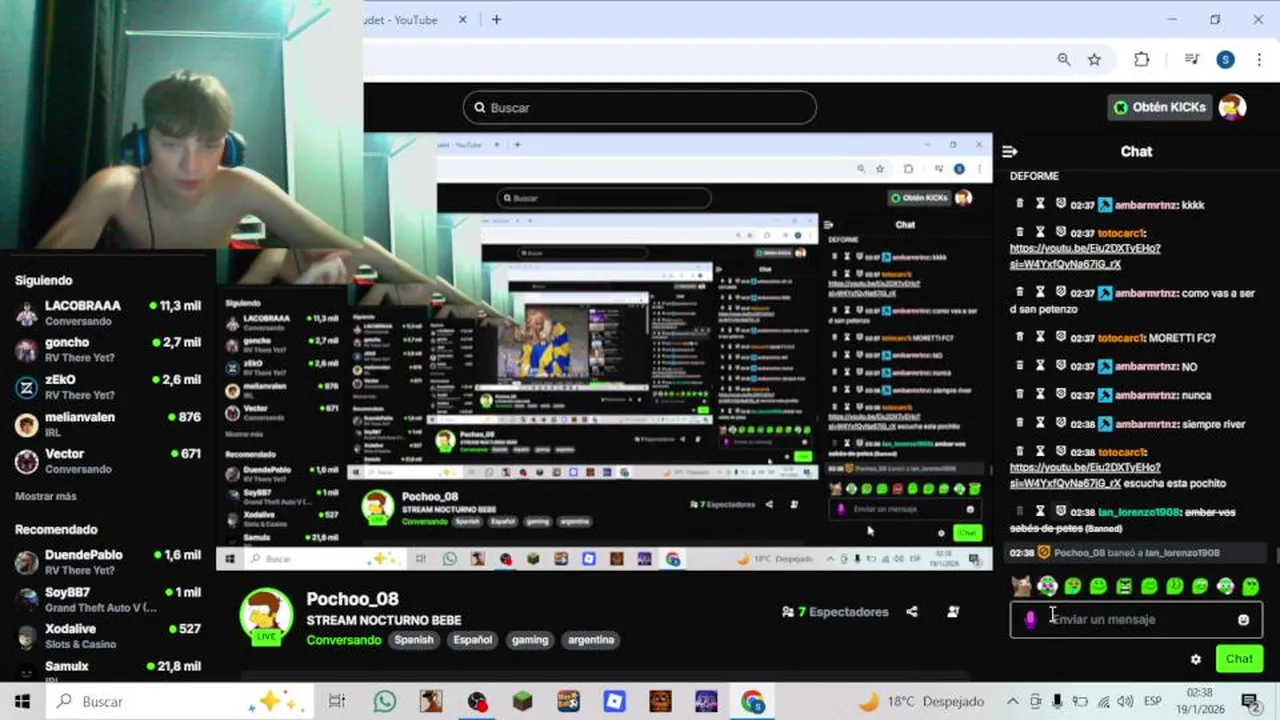Open Task View on the taskbar
Image resolution: width=1280 pixels, height=720 pixels.
[337, 702]
